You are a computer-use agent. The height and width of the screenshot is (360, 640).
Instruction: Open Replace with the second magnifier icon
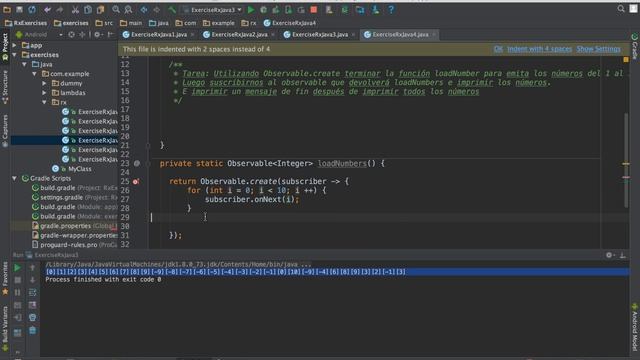click(128, 9)
